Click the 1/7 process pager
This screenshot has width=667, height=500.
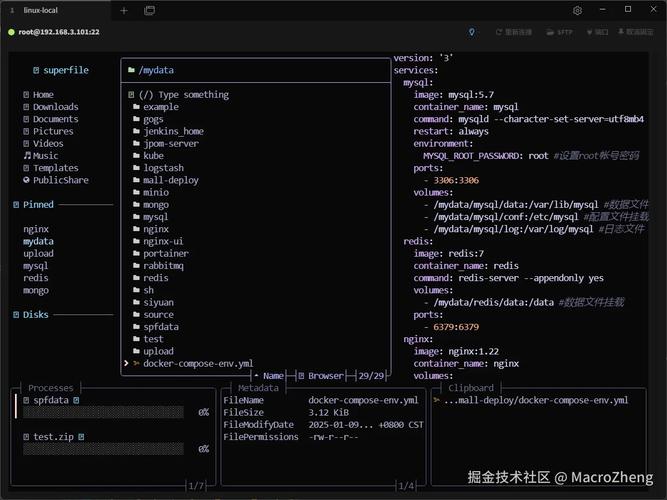(x=197, y=486)
